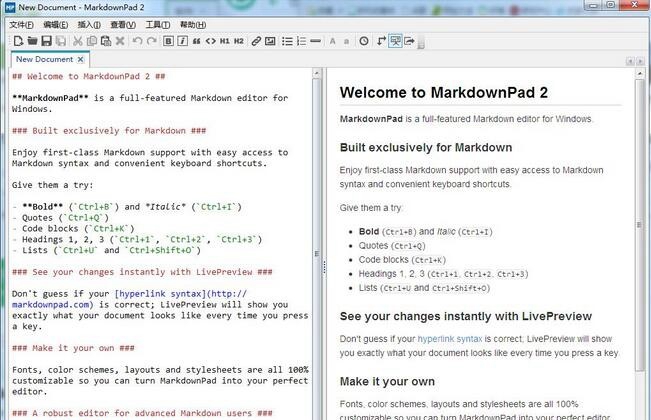Screen dimensions: 651x420
Task: Select the New Document tab
Action: pyautogui.click(x=44, y=59)
